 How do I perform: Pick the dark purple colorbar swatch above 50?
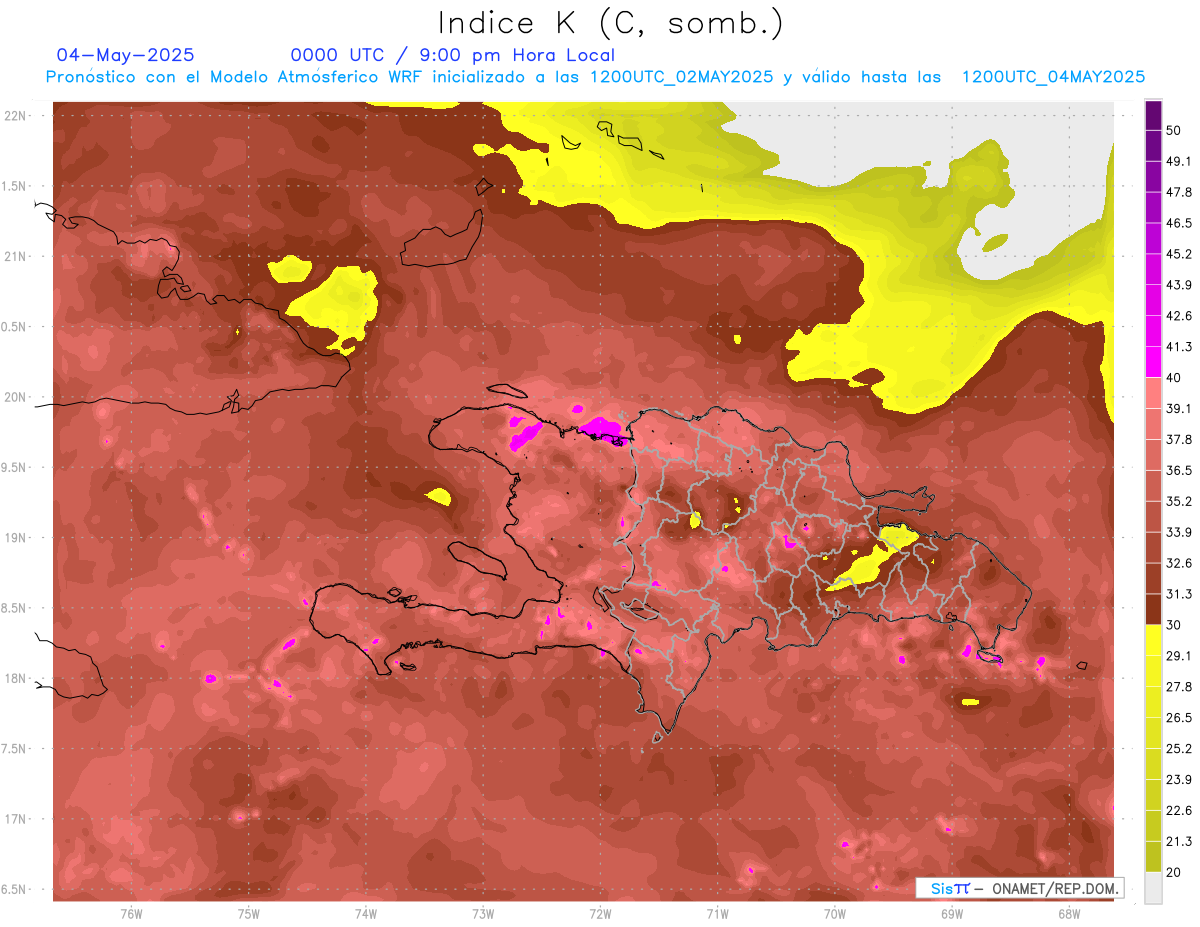click(x=1153, y=115)
